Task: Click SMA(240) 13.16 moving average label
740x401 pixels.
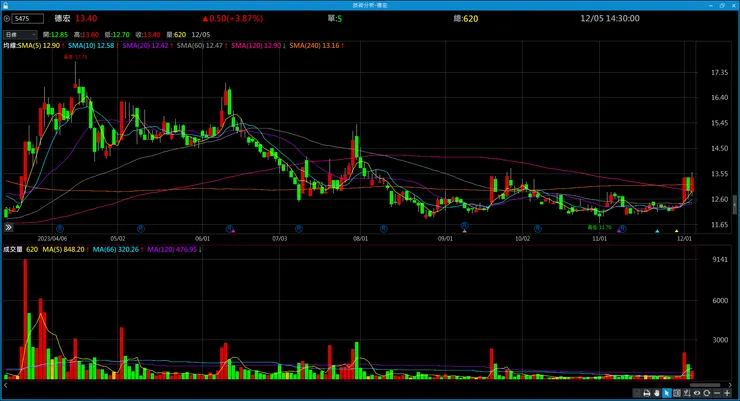Action: click(314, 45)
